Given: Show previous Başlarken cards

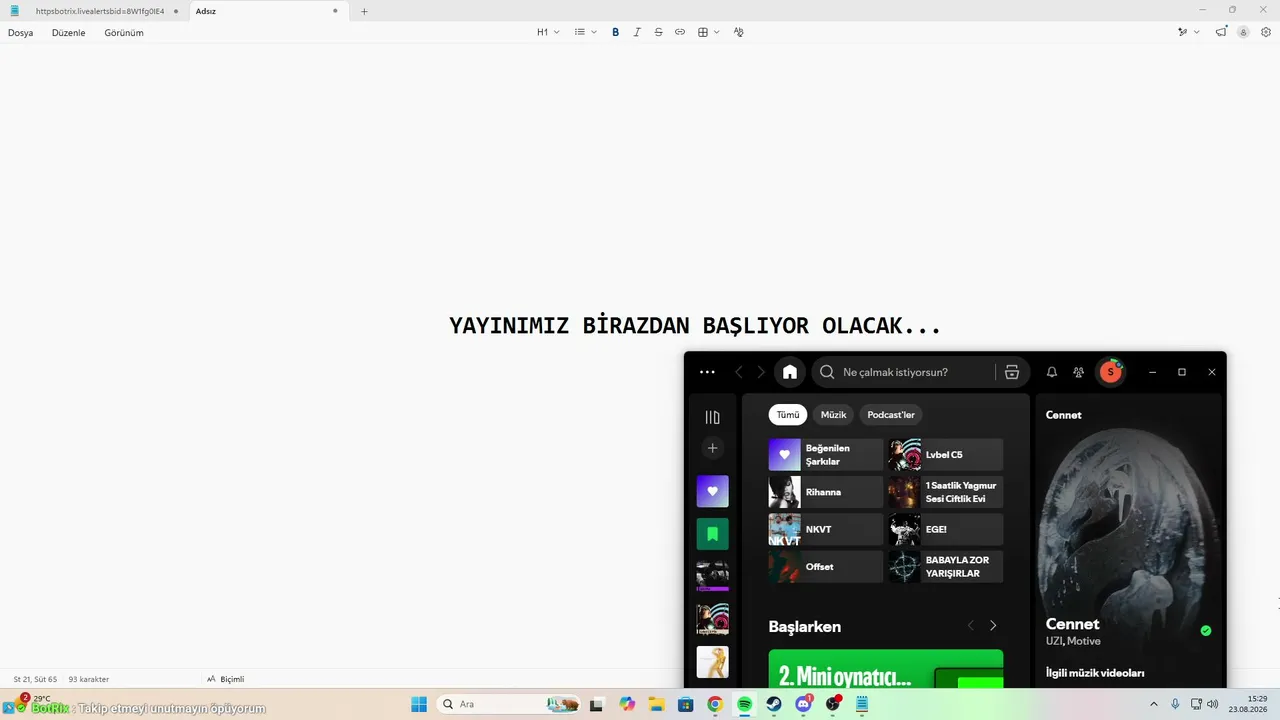Looking at the screenshot, I should point(970,626).
